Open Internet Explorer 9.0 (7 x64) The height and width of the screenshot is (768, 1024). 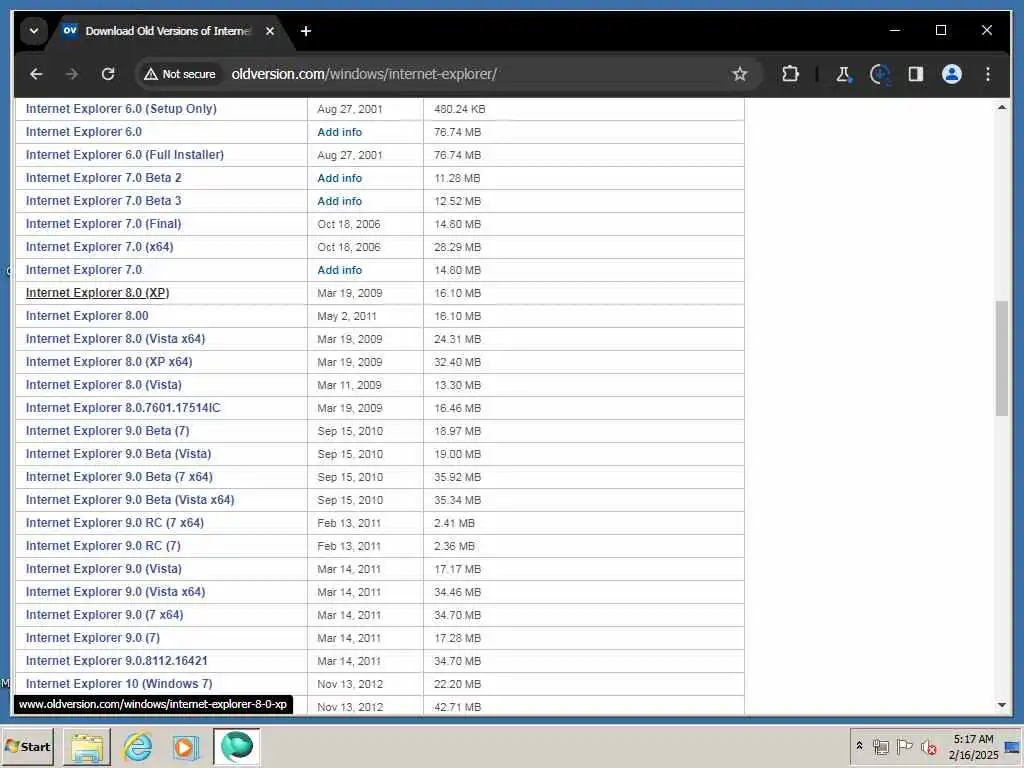click(x=104, y=615)
